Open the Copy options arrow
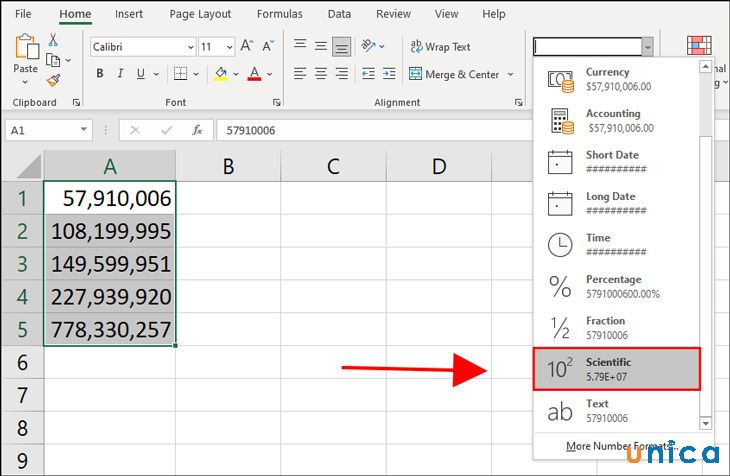 click(68, 61)
